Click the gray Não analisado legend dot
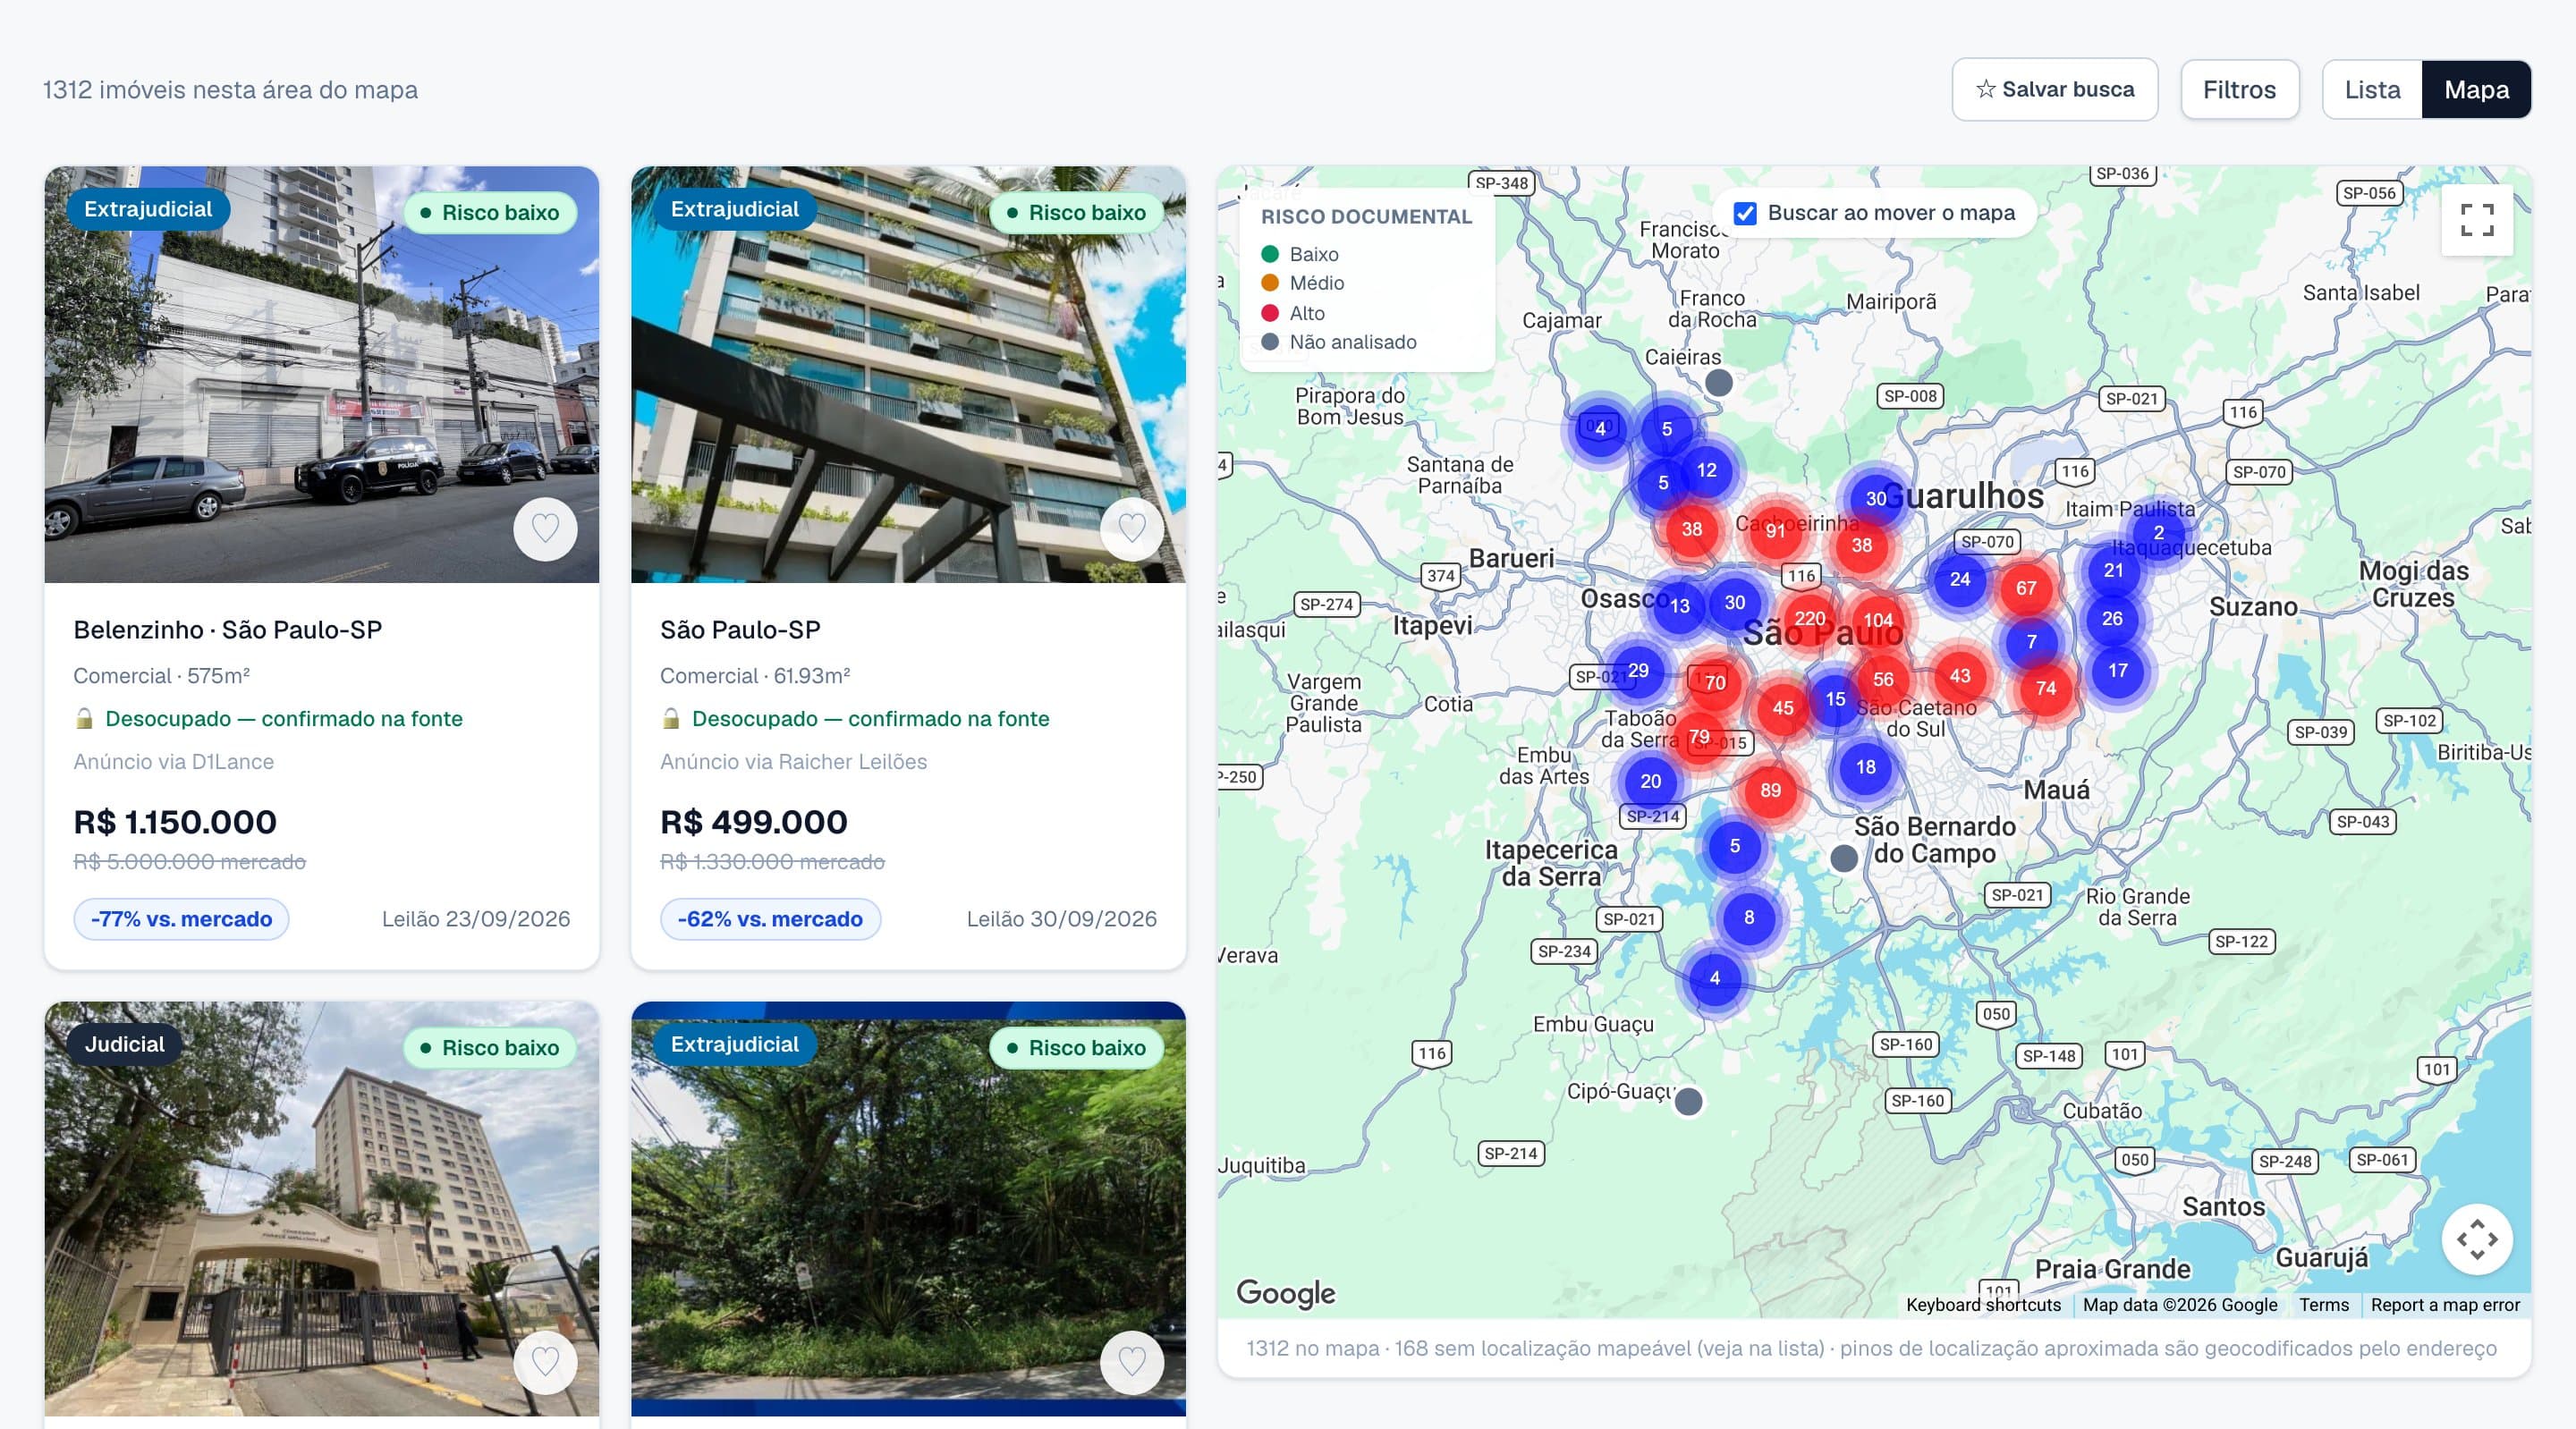This screenshot has height=1429, width=2576. pos(1270,342)
